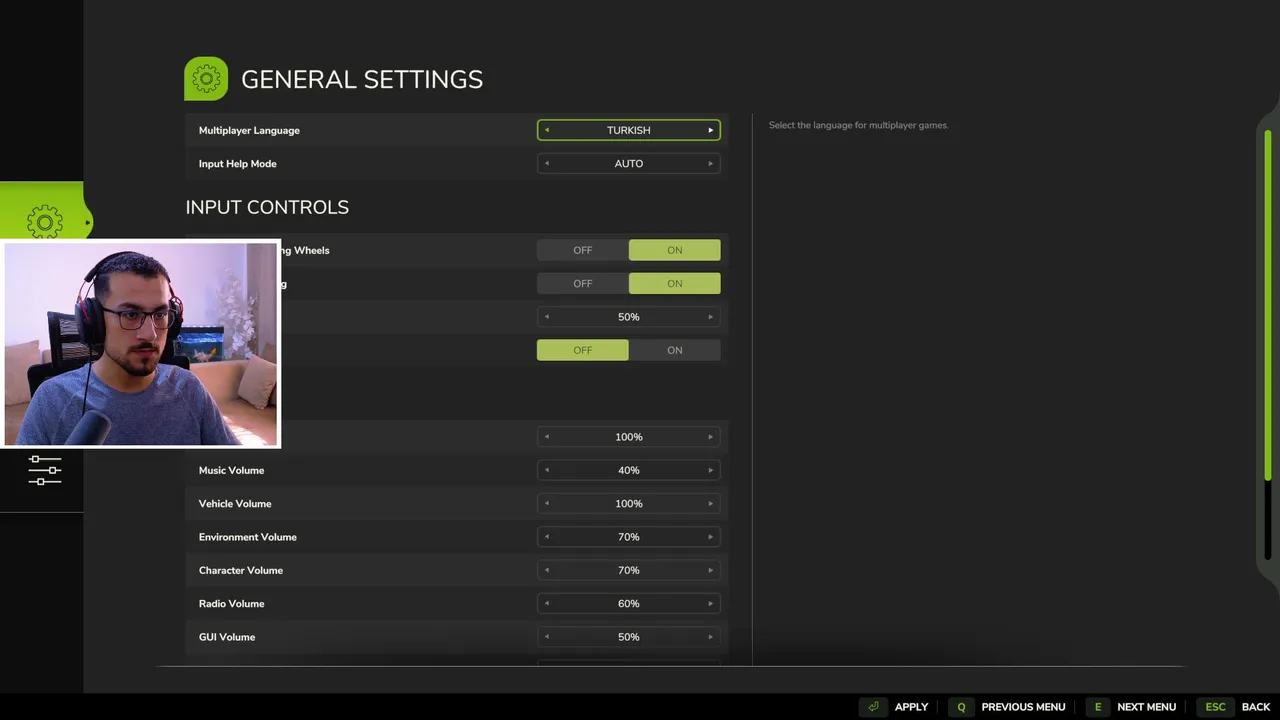Change Input Help Mode with the left arrow
Screen dimensions: 1280x720
click(x=547, y=164)
